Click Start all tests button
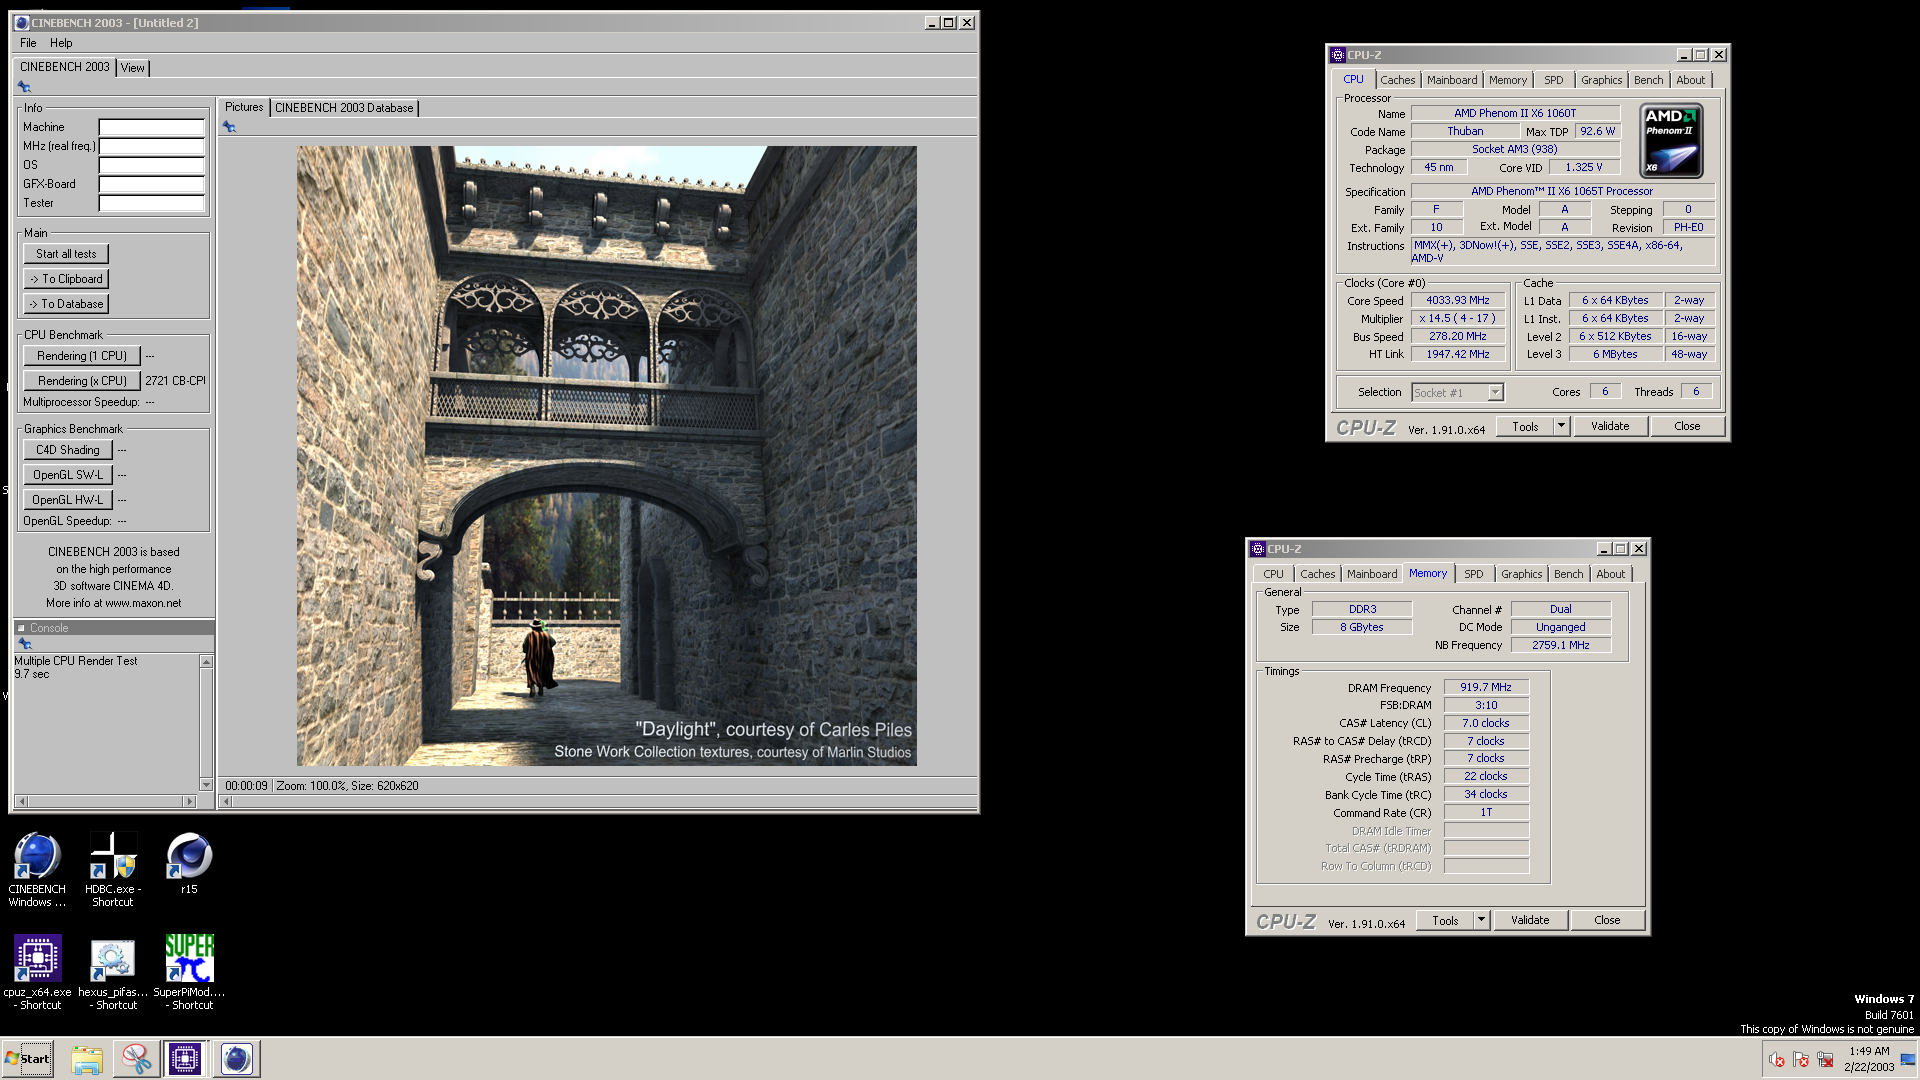1920x1080 pixels. [66, 254]
